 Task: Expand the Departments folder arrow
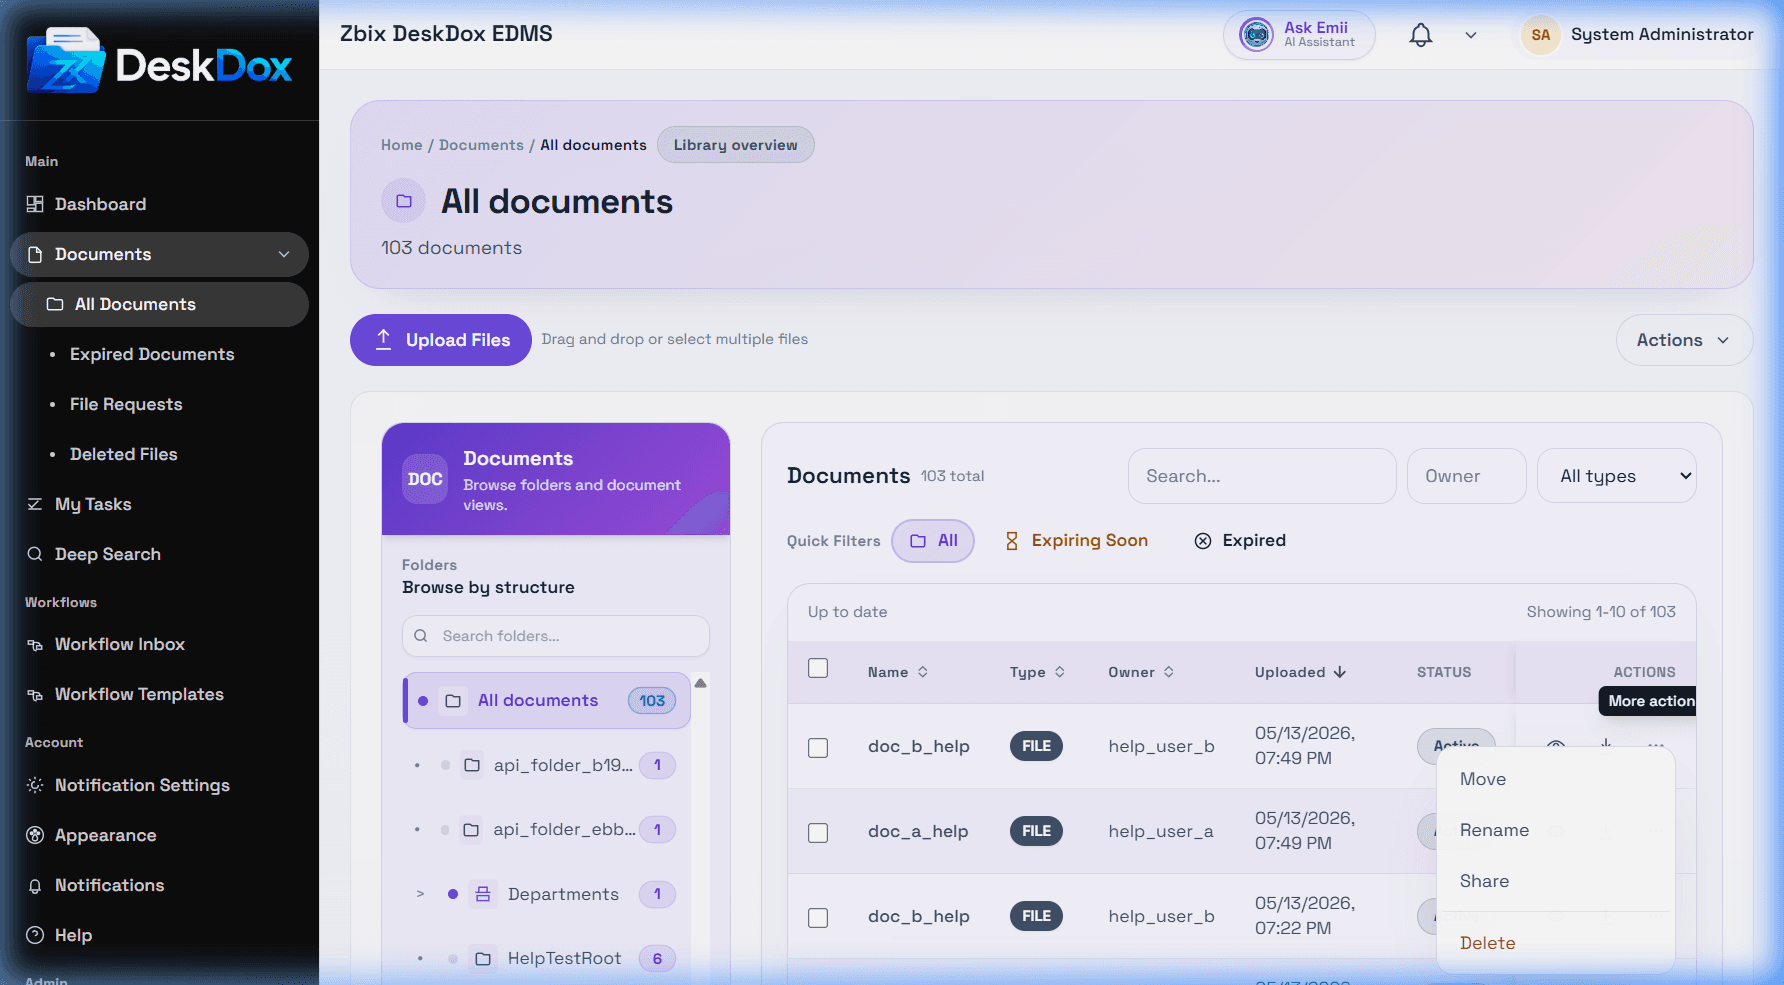[420, 894]
